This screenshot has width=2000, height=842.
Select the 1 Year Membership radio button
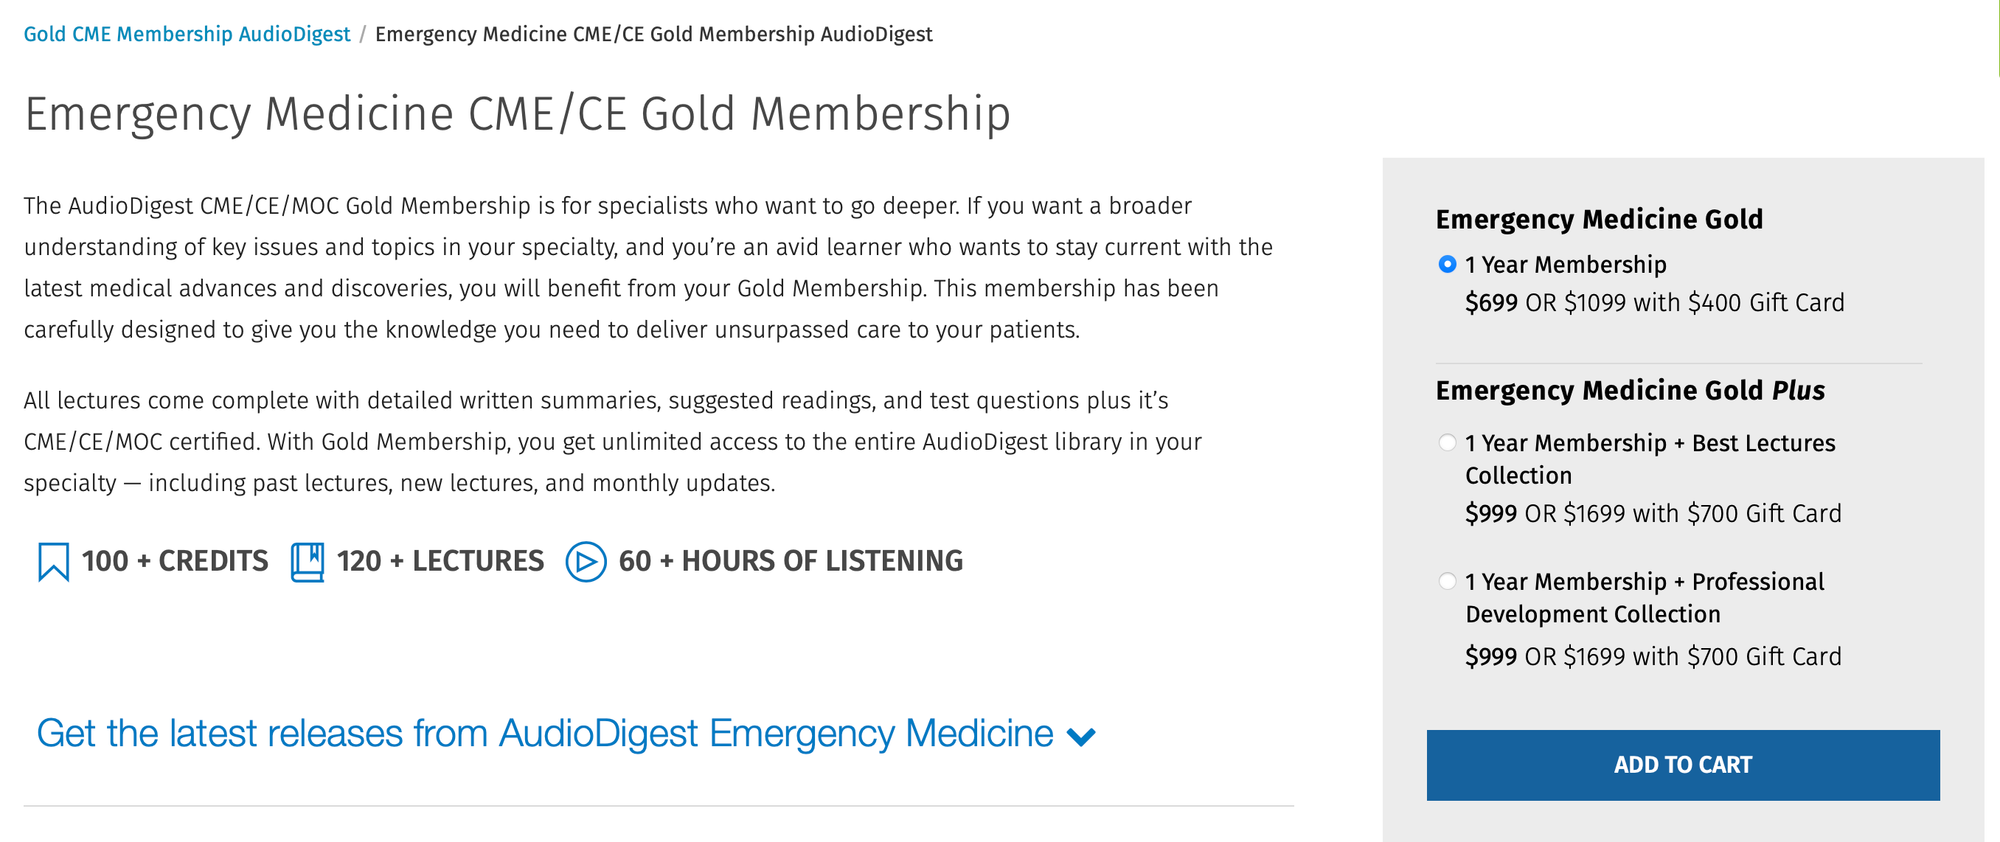[1447, 265]
